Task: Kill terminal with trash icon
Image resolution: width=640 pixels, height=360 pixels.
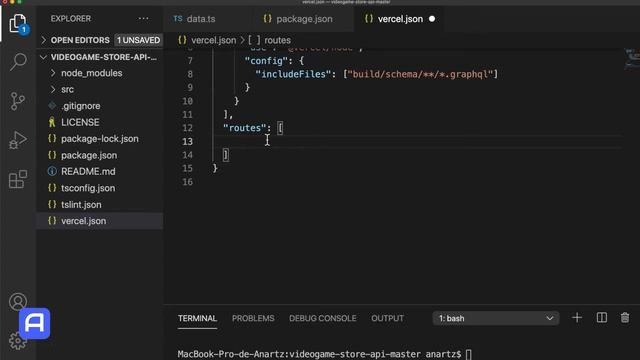Action: click(625, 318)
